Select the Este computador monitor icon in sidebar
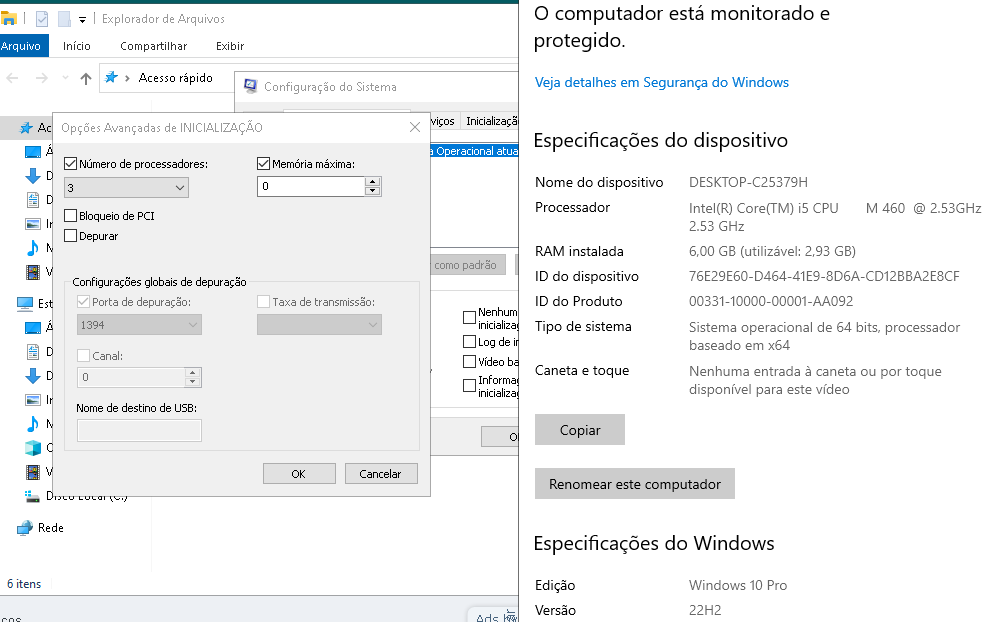The image size is (999, 622). click(x=25, y=303)
